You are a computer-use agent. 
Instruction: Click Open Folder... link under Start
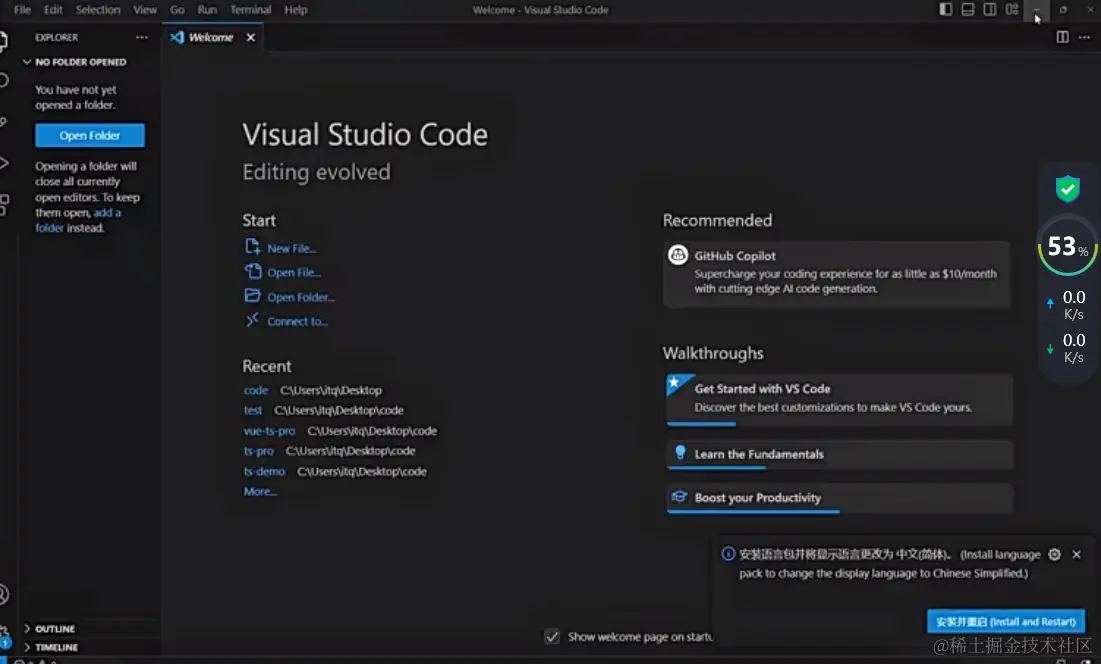pos(301,297)
